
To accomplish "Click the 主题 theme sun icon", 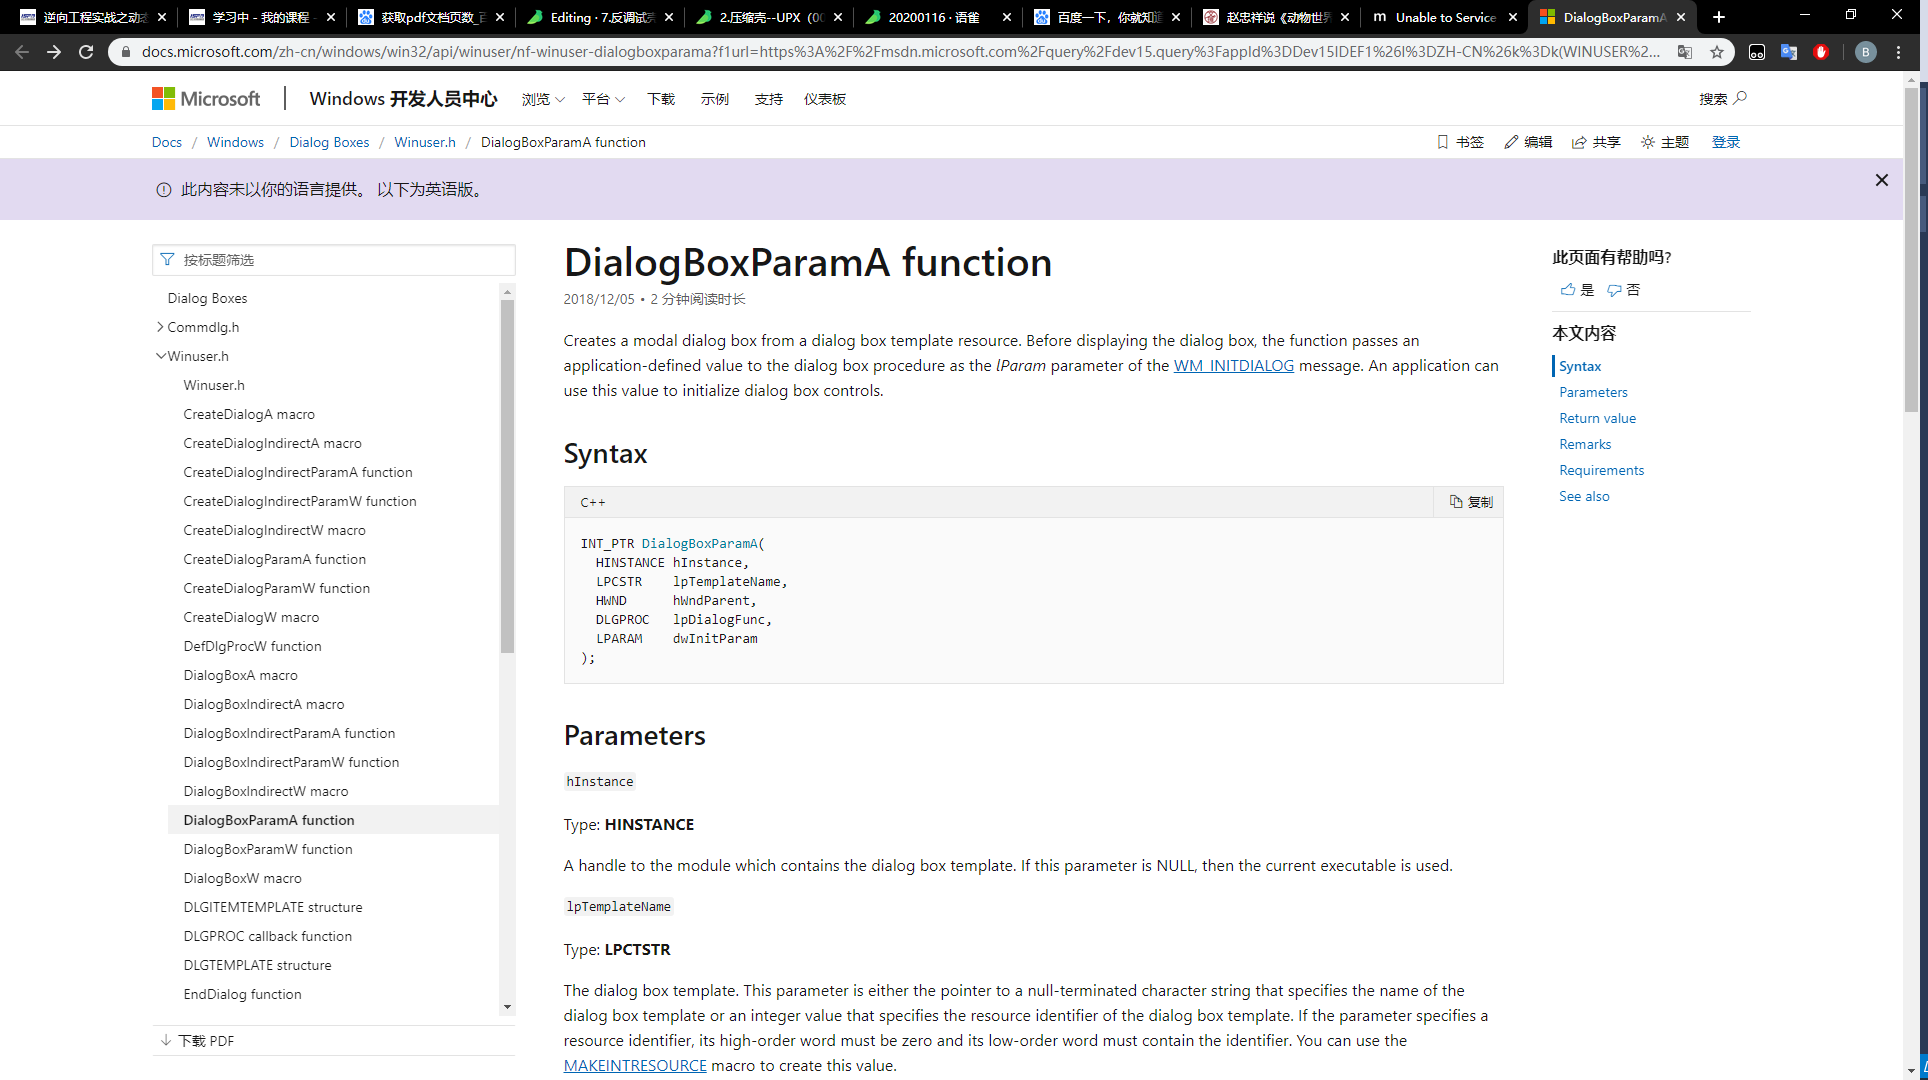I will pyautogui.click(x=1648, y=142).
